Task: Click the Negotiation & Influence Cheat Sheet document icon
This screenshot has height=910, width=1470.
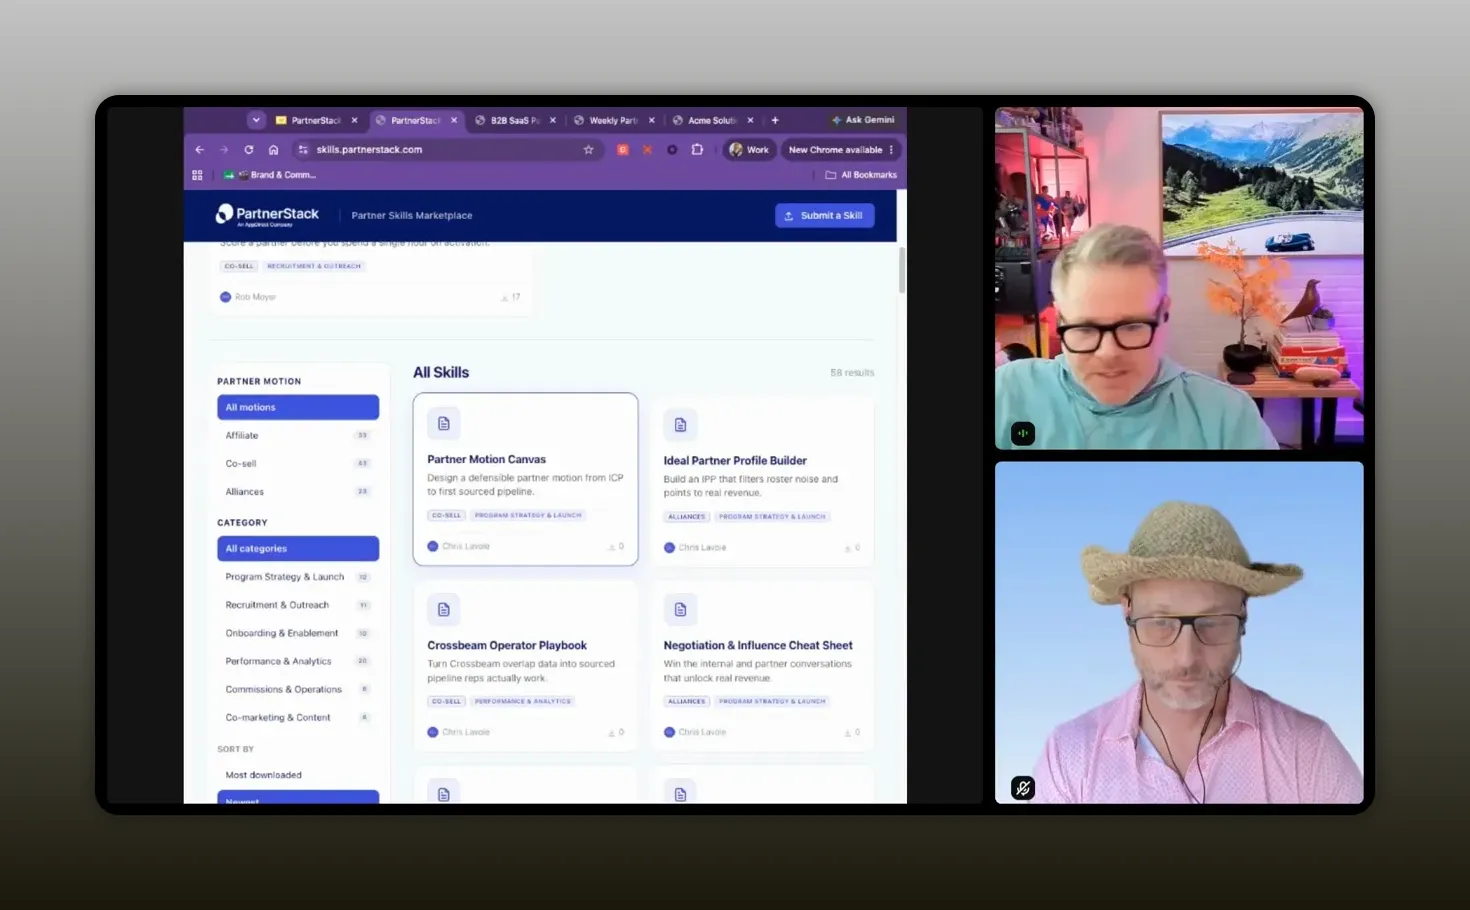Action: click(x=680, y=609)
